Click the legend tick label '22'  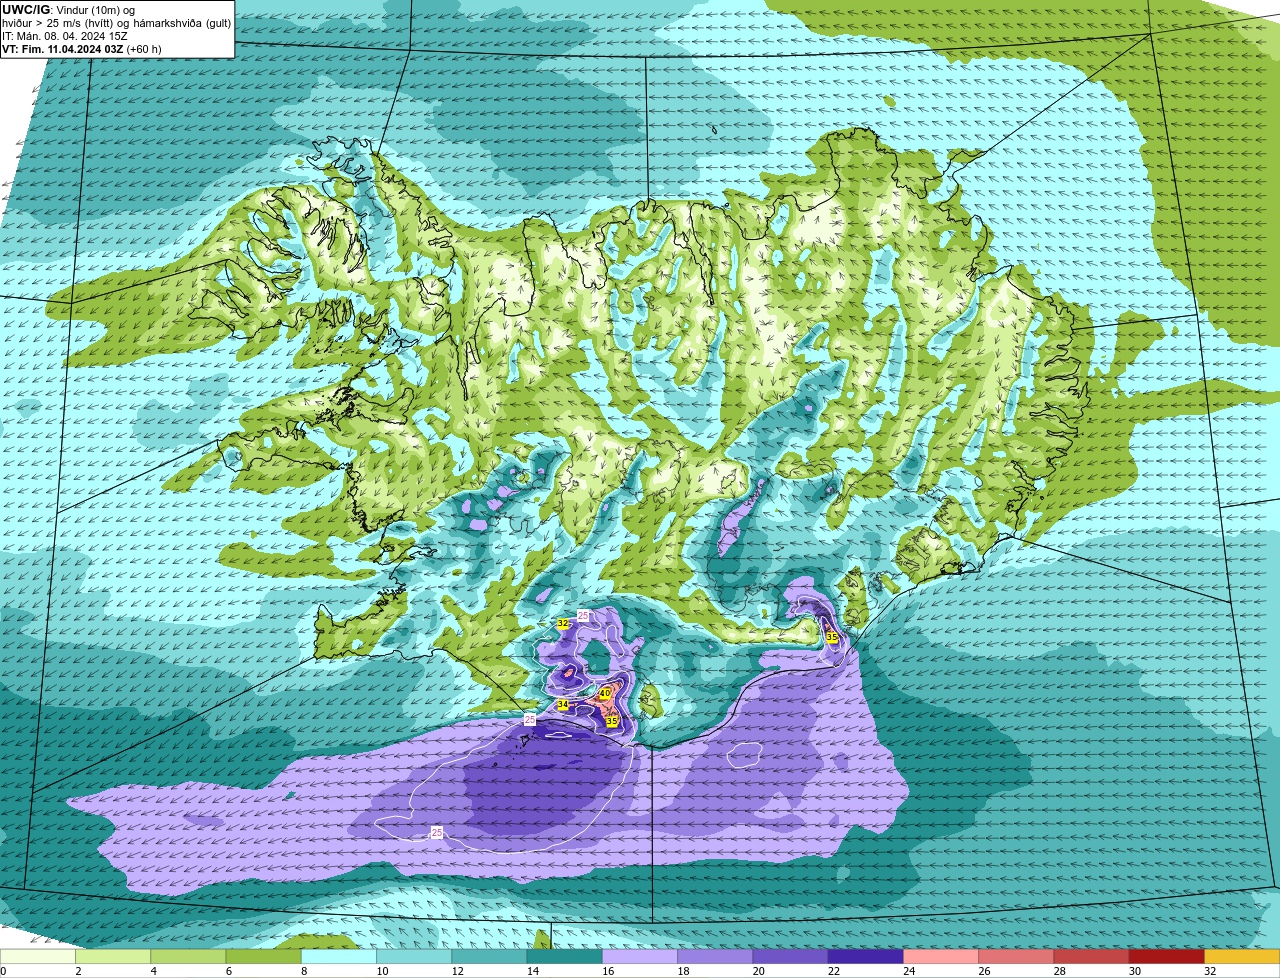coord(834,971)
